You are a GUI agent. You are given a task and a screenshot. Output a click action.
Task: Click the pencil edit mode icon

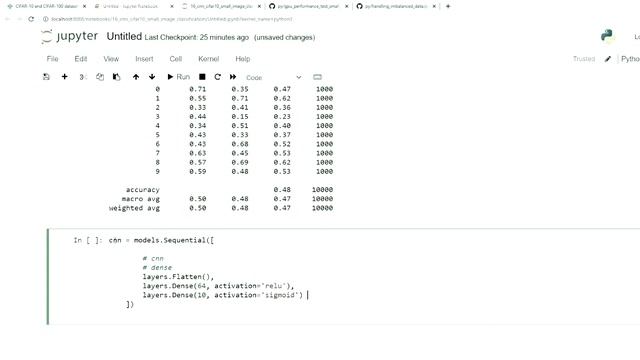coord(608,59)
